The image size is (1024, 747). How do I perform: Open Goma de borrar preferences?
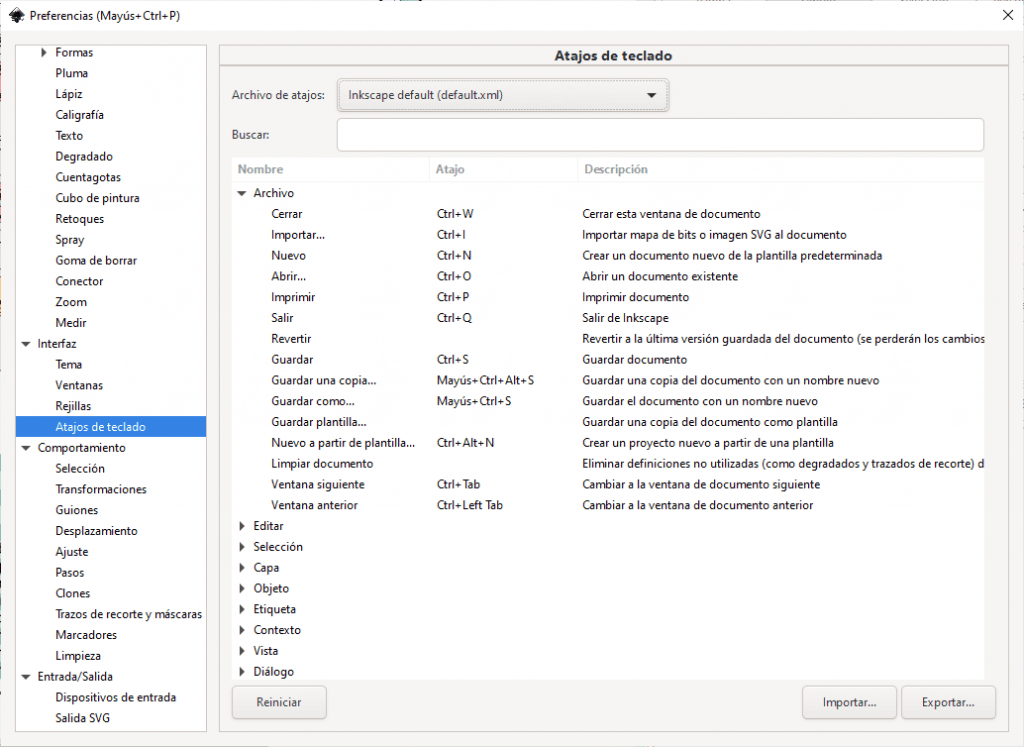tap(96, 261)
